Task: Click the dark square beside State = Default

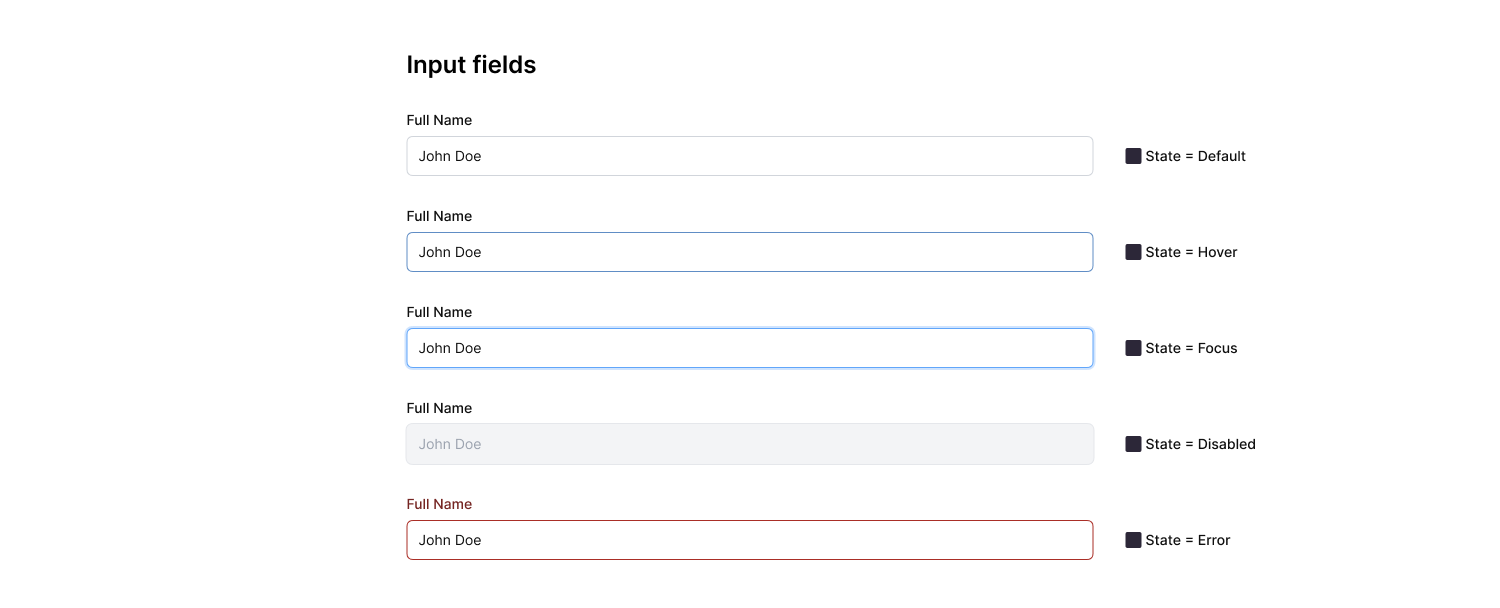Action: 1133,156
